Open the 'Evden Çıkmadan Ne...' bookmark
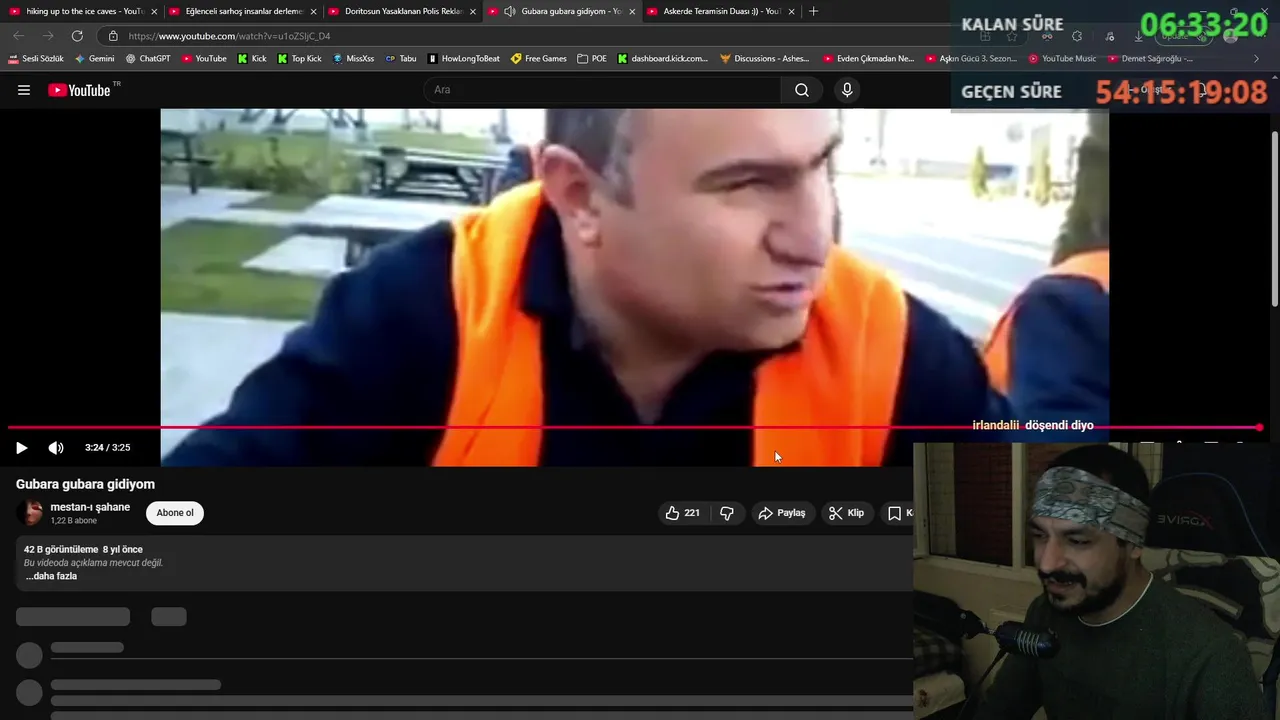This screenshot has height=720, width=1280. (x=868, y=59)
